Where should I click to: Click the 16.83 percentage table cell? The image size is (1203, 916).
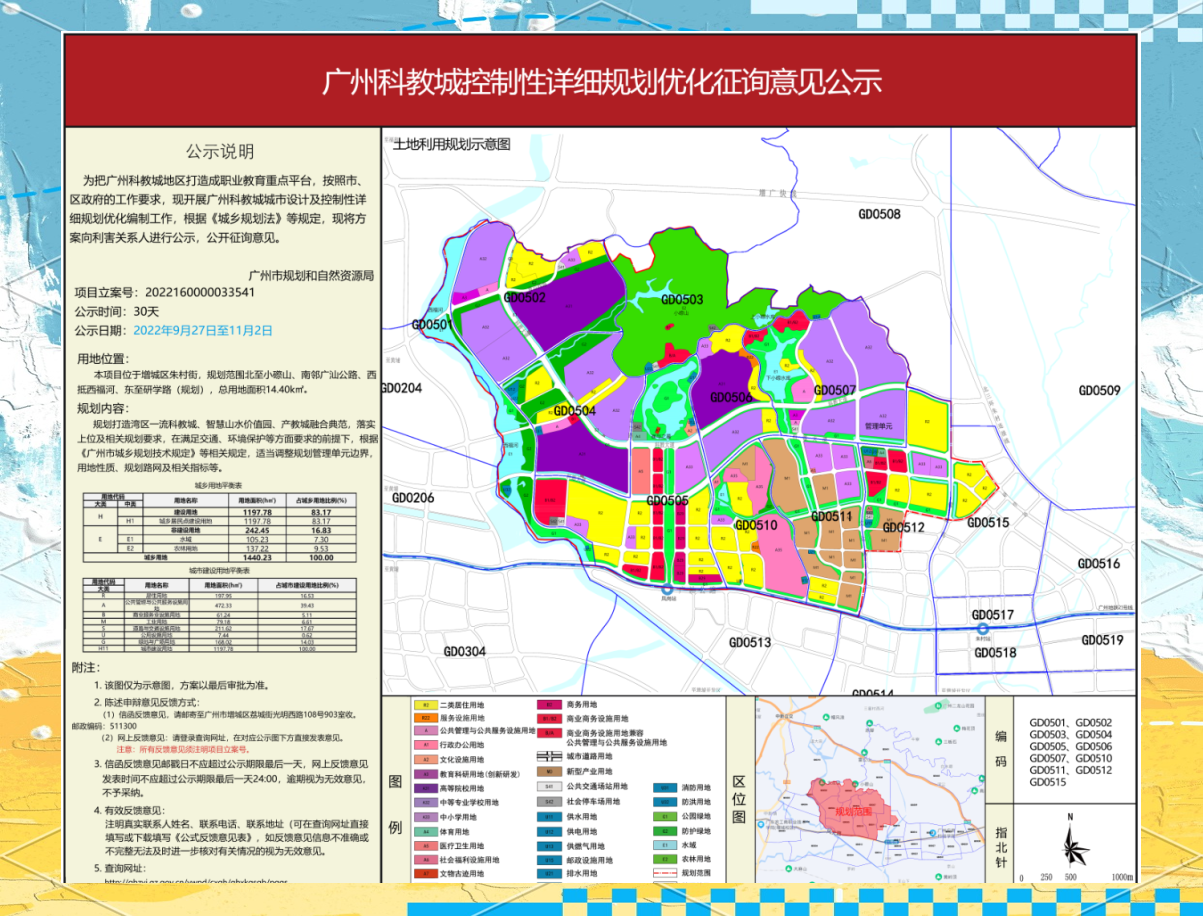click(321, 530)
